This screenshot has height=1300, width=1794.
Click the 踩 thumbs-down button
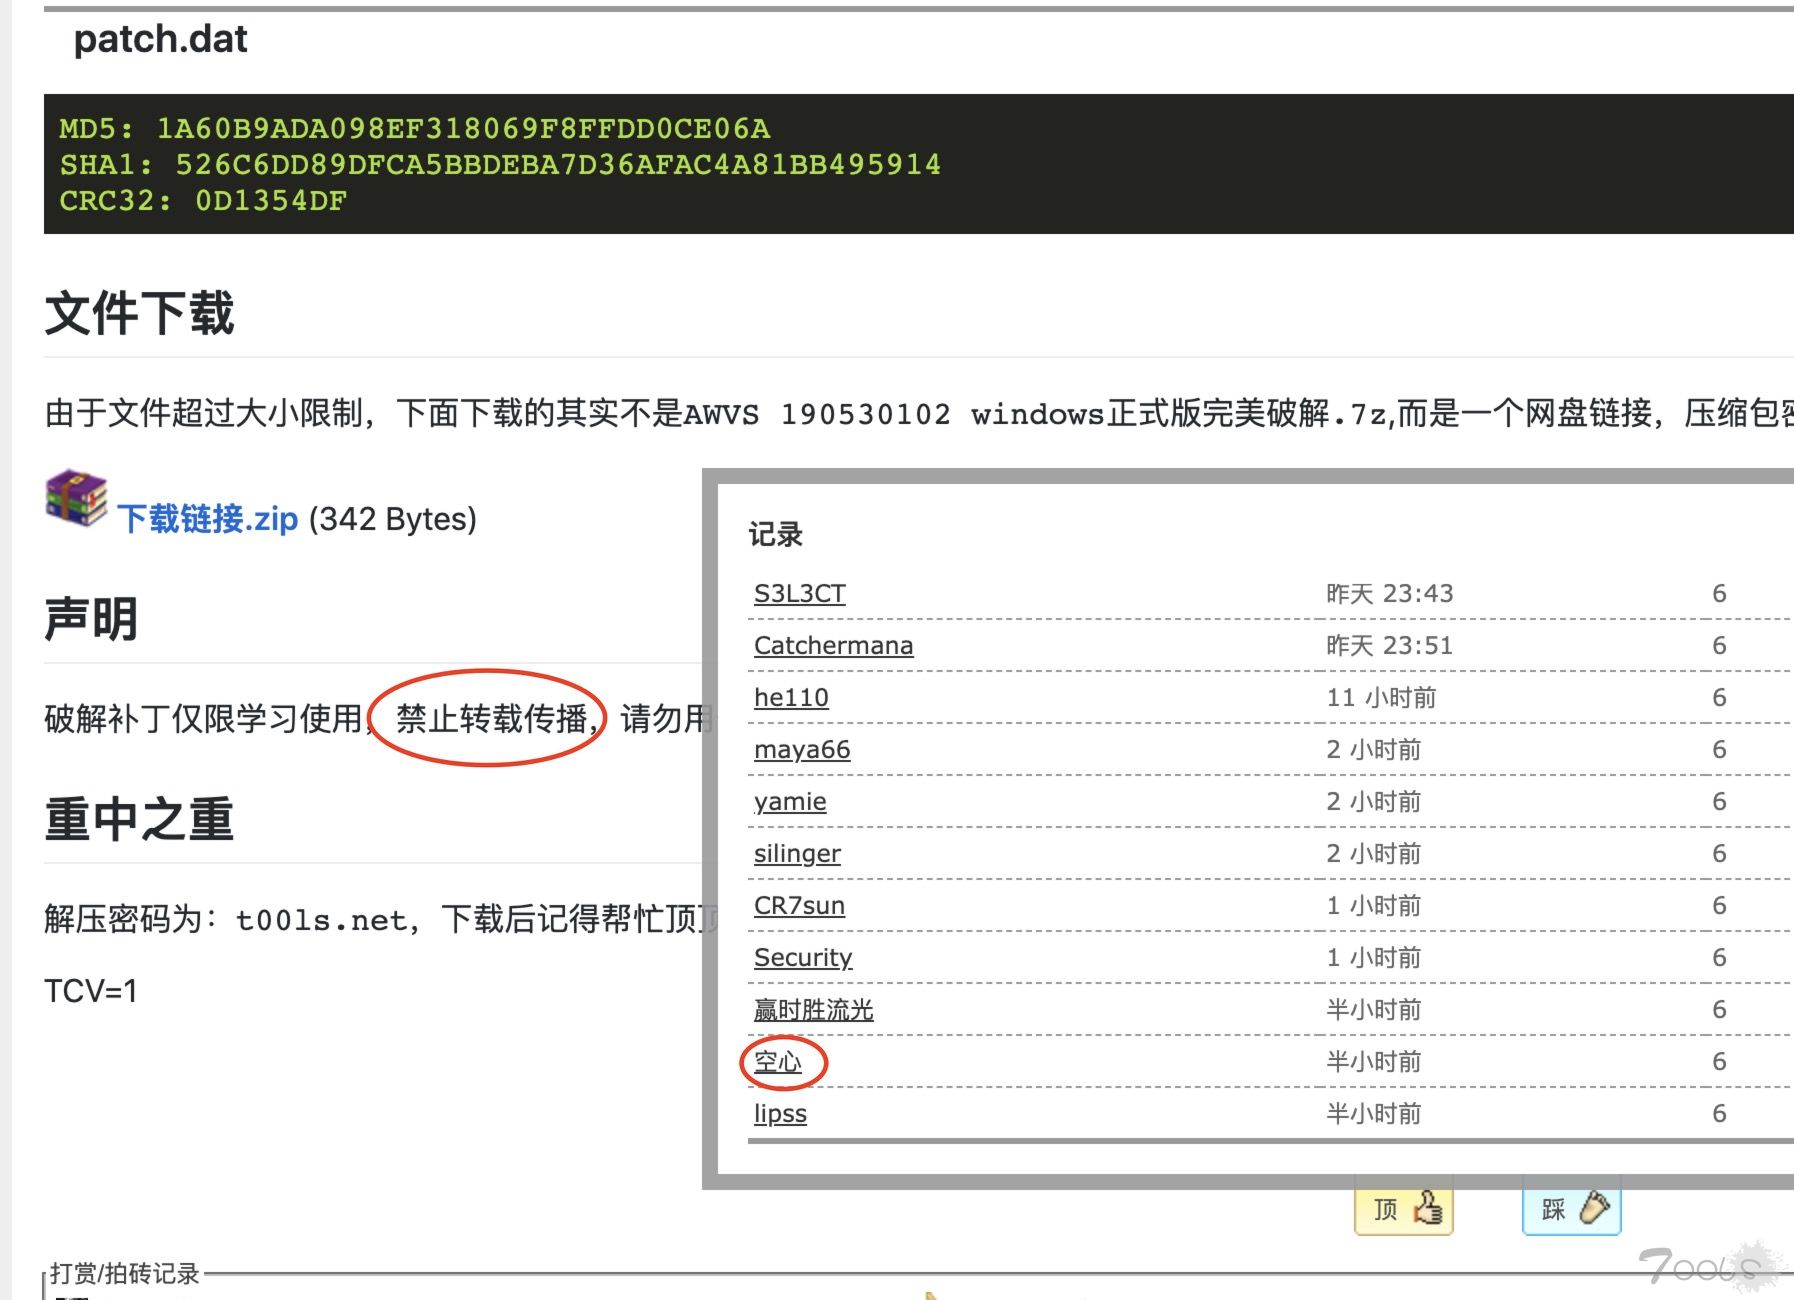tap(1571, 1209)
